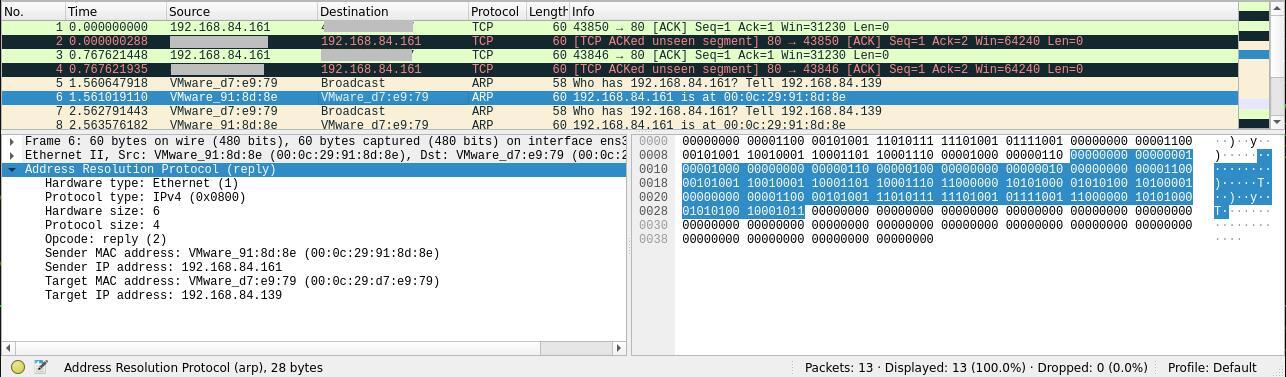Screen dimensions: 1286x377
Task: Sort packets by the Length column header
Action: pos(547,11)
